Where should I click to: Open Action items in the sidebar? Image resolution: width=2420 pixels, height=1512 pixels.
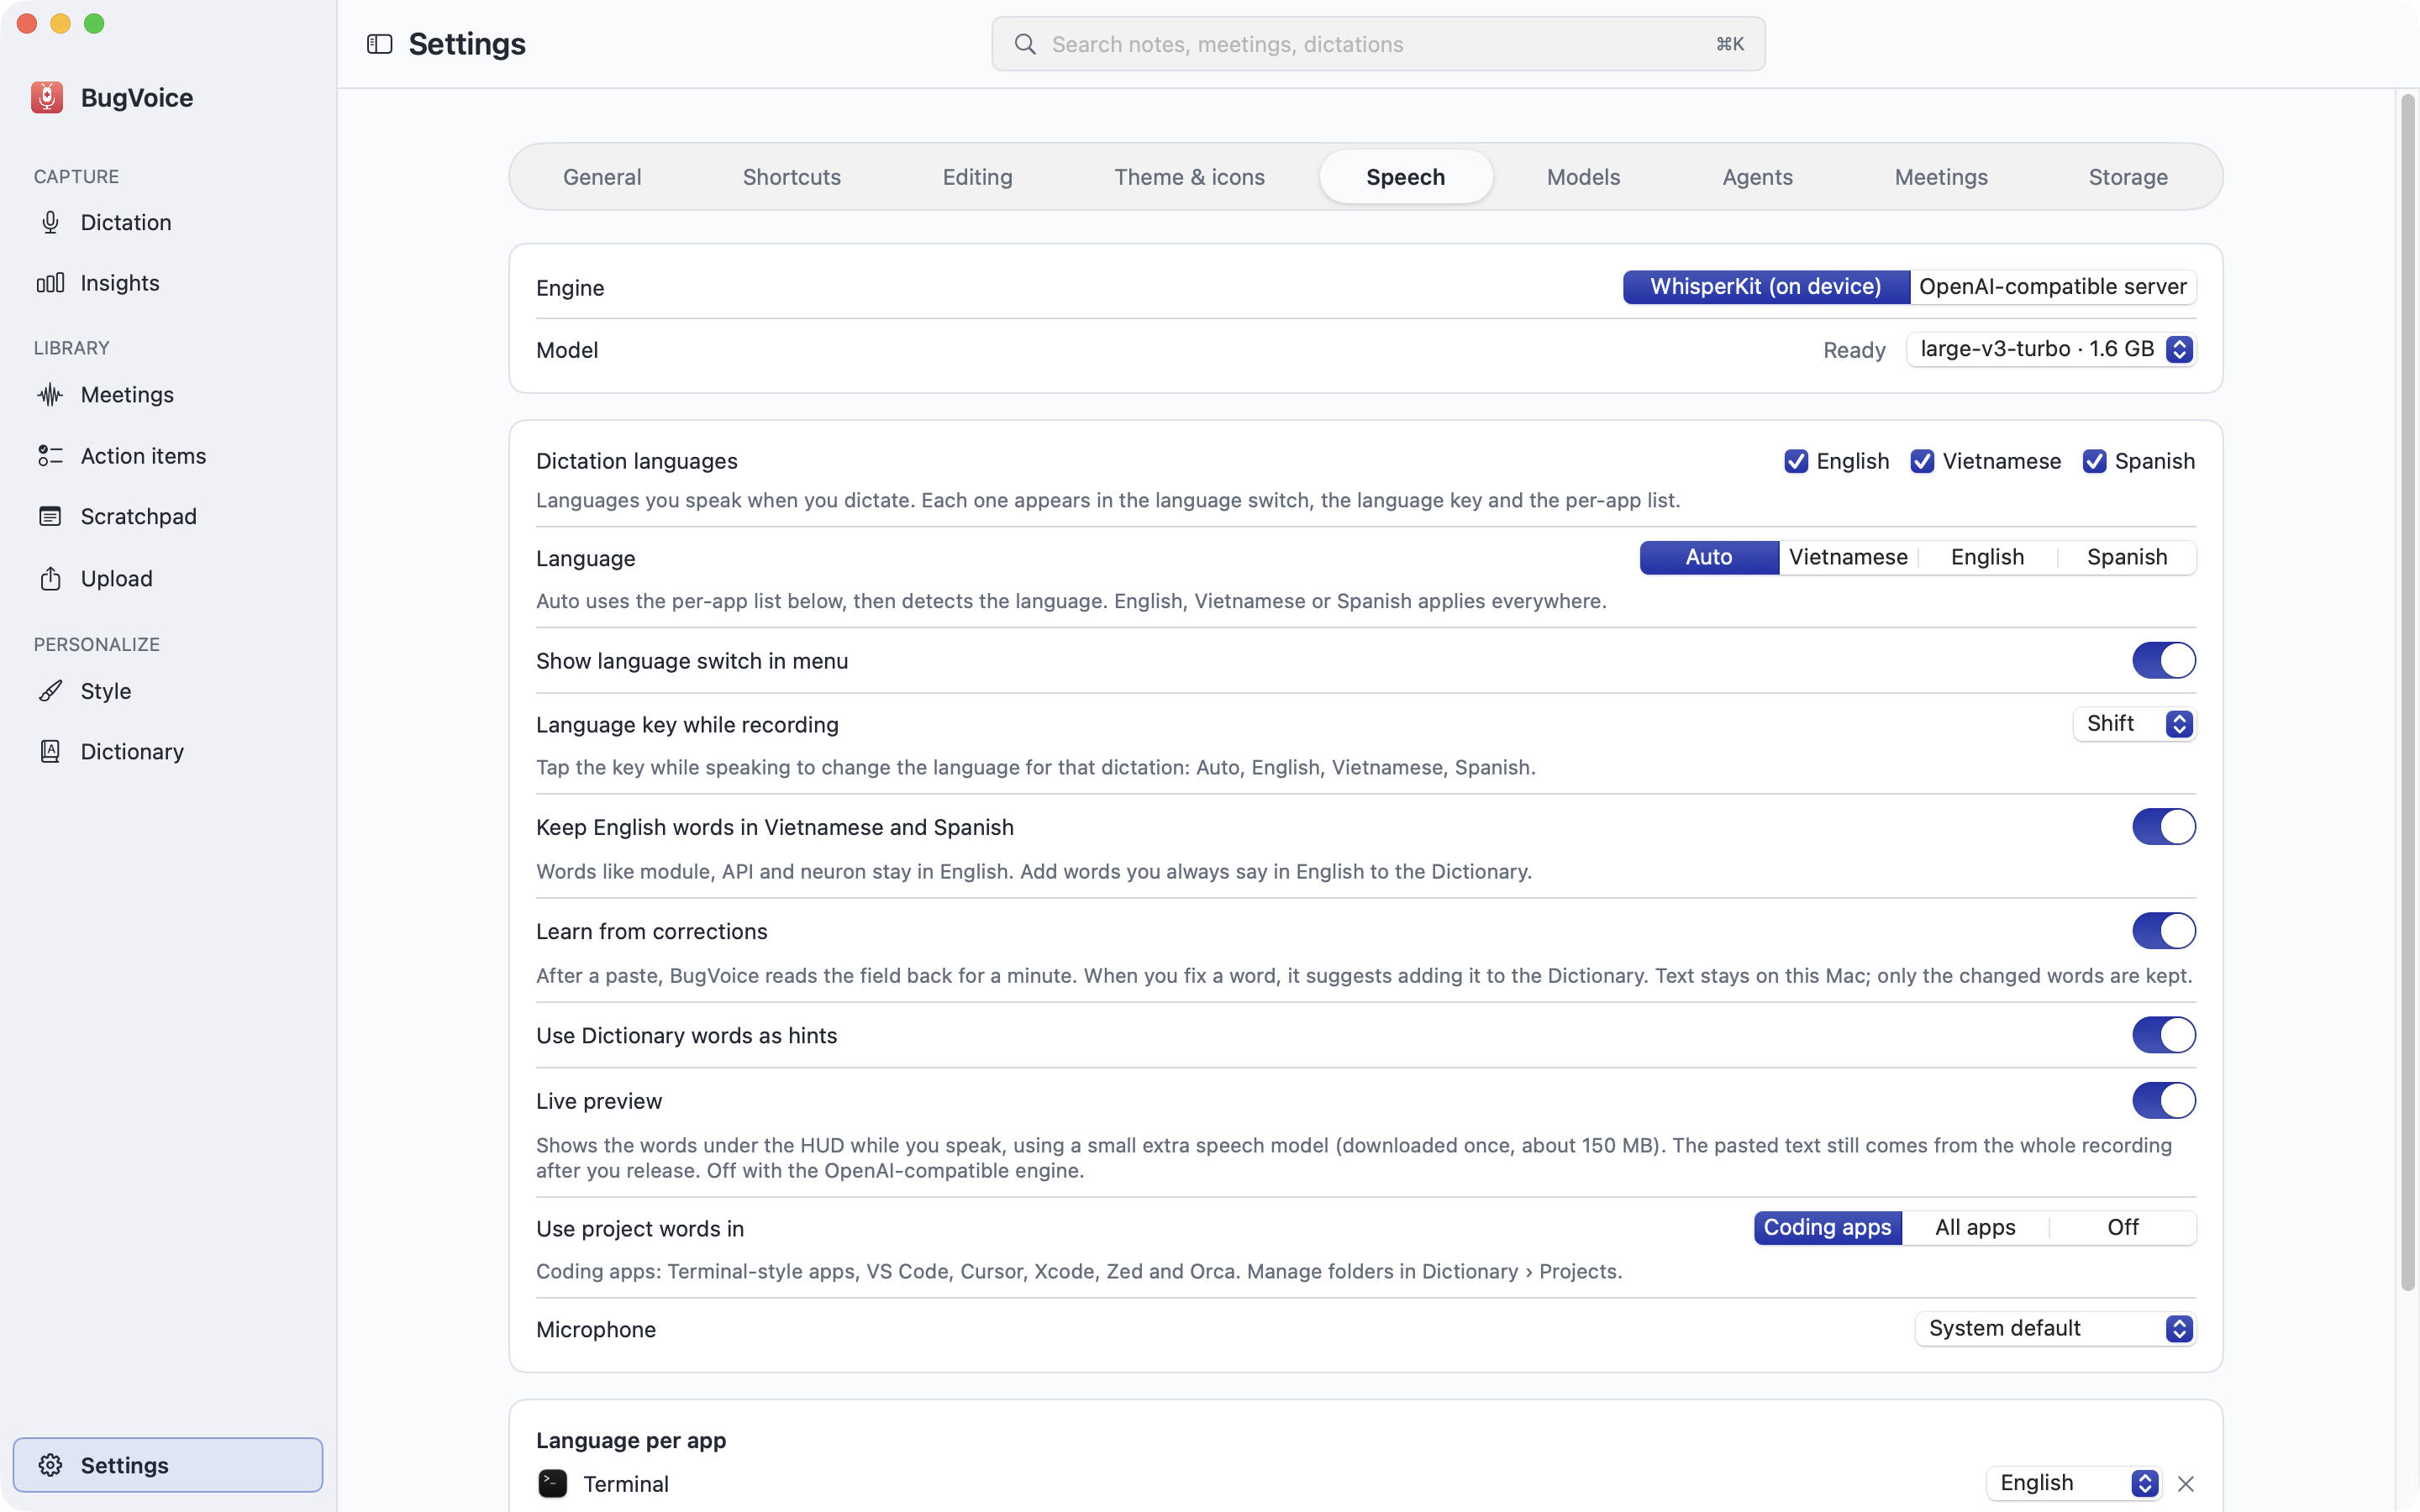tap(168, 456)
